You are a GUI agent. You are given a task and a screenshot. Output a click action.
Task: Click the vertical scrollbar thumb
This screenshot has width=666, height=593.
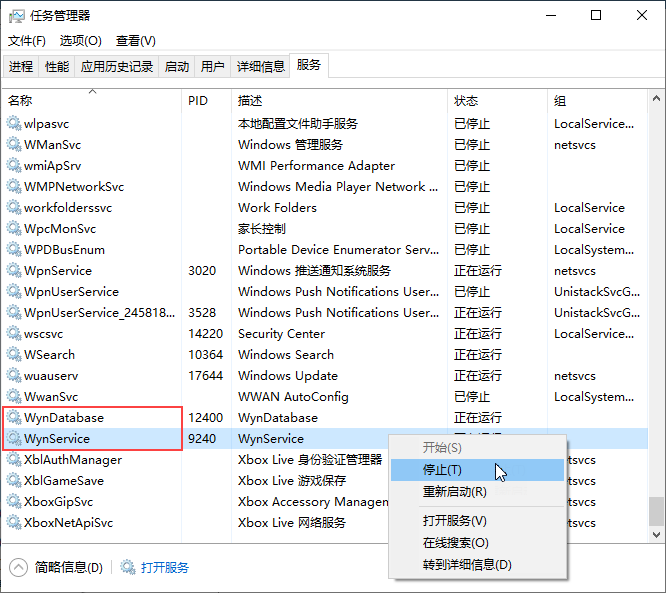click(656, 511)
